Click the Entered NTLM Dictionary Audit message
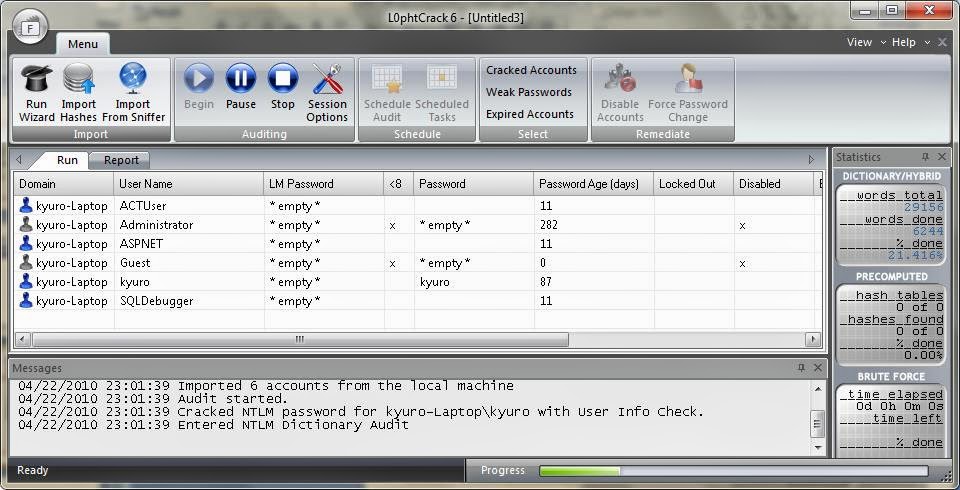The height and width of the screenshot is (490, 960). coord(213,424)
